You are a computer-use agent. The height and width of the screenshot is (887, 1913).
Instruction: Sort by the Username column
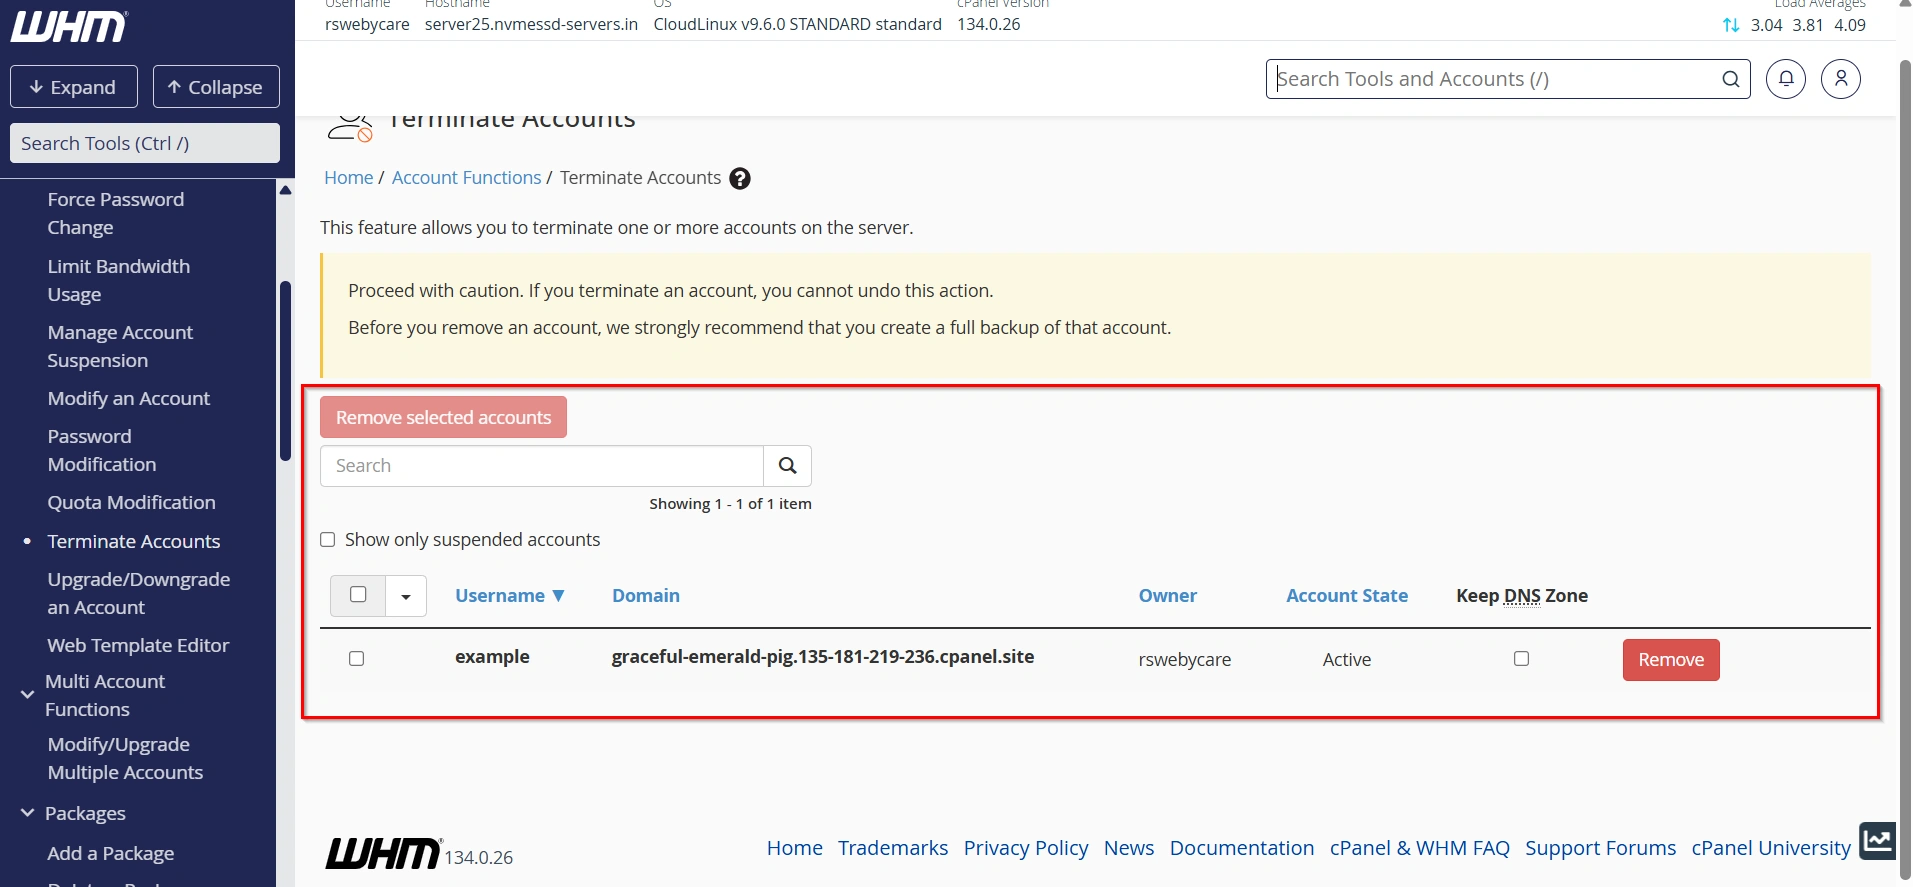coord(510,596)
